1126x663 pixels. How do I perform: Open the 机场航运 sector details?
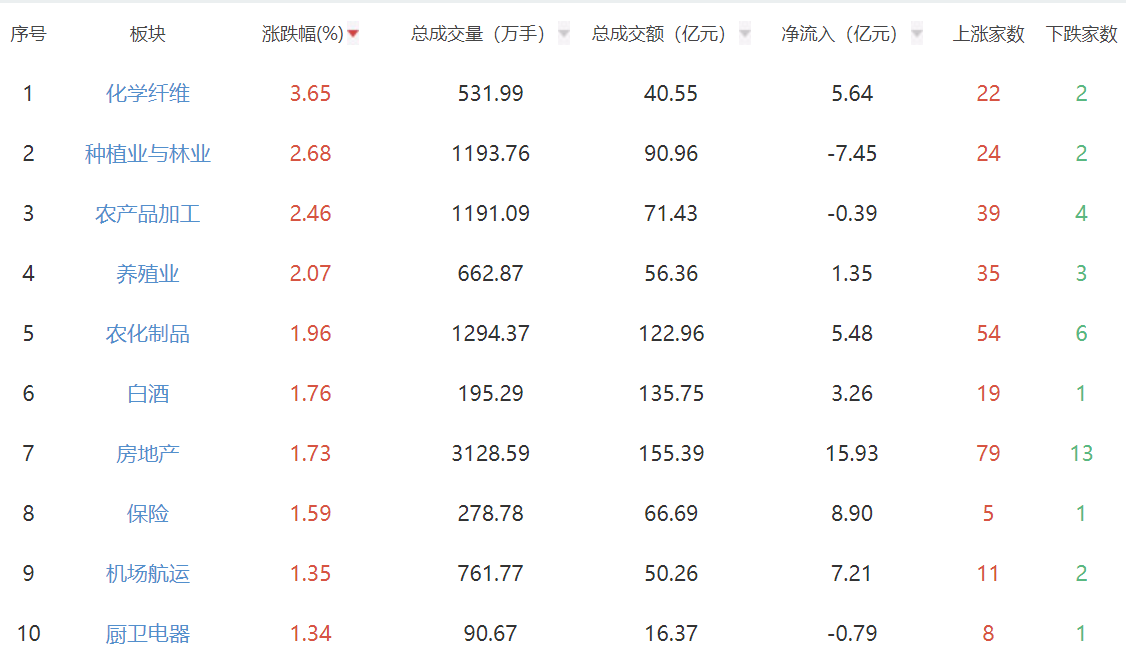(148, 574)
